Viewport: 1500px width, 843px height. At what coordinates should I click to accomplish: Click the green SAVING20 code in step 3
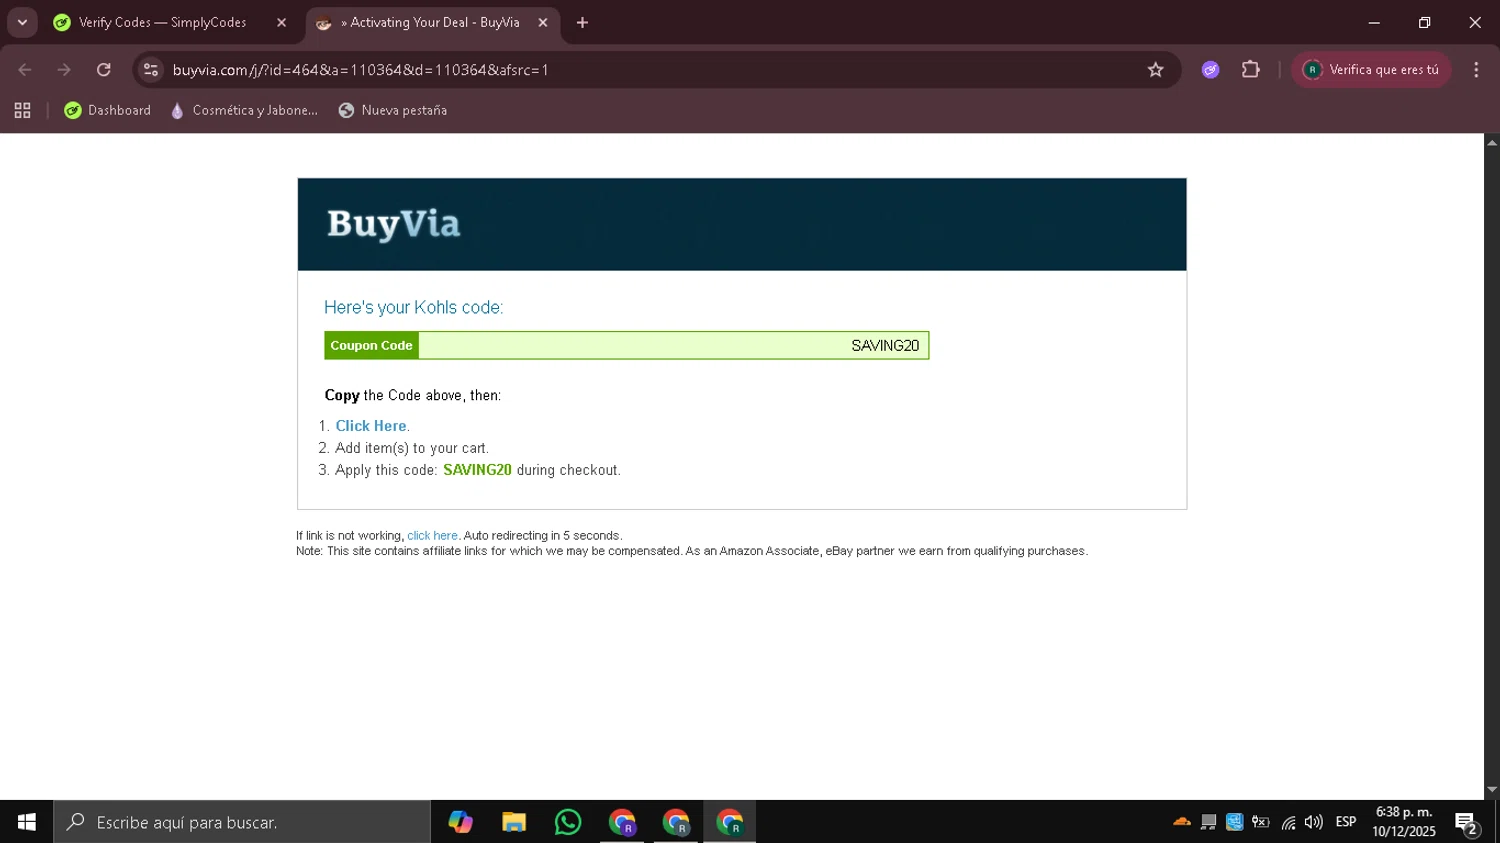tap(477, 470)
